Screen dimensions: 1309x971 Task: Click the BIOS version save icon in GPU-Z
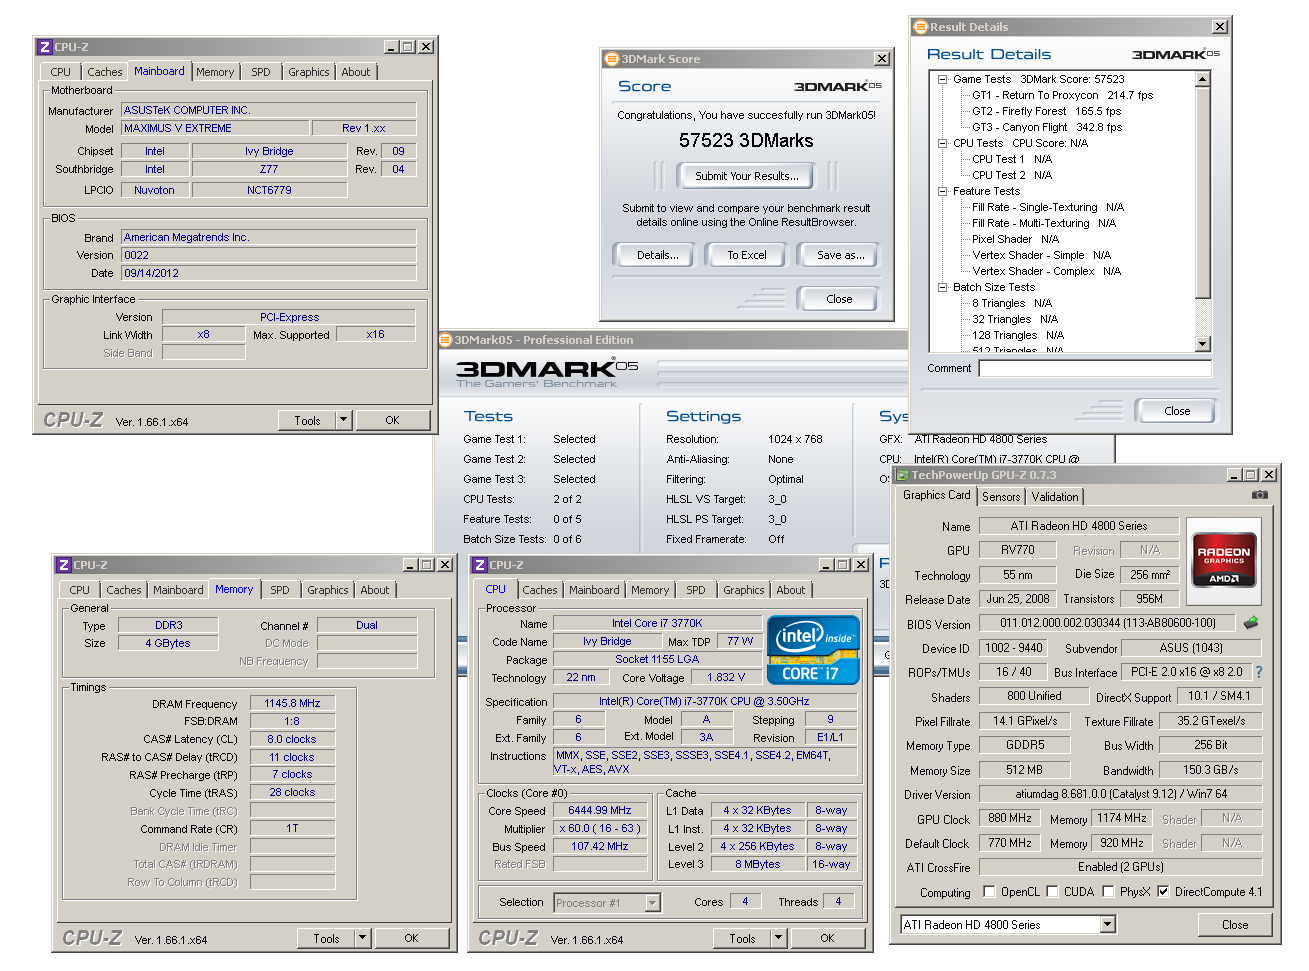[1251, 623]
